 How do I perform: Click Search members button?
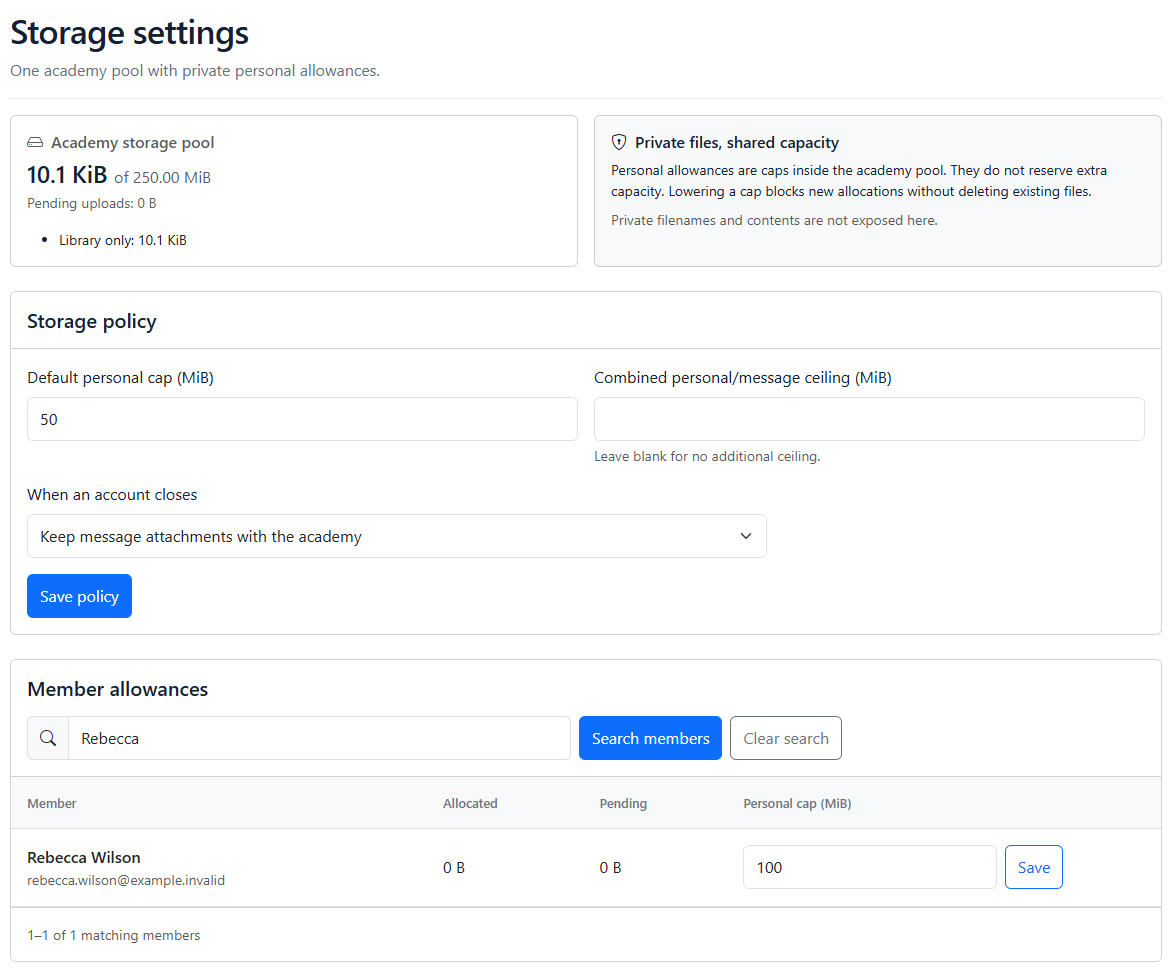tap(650, 739)
